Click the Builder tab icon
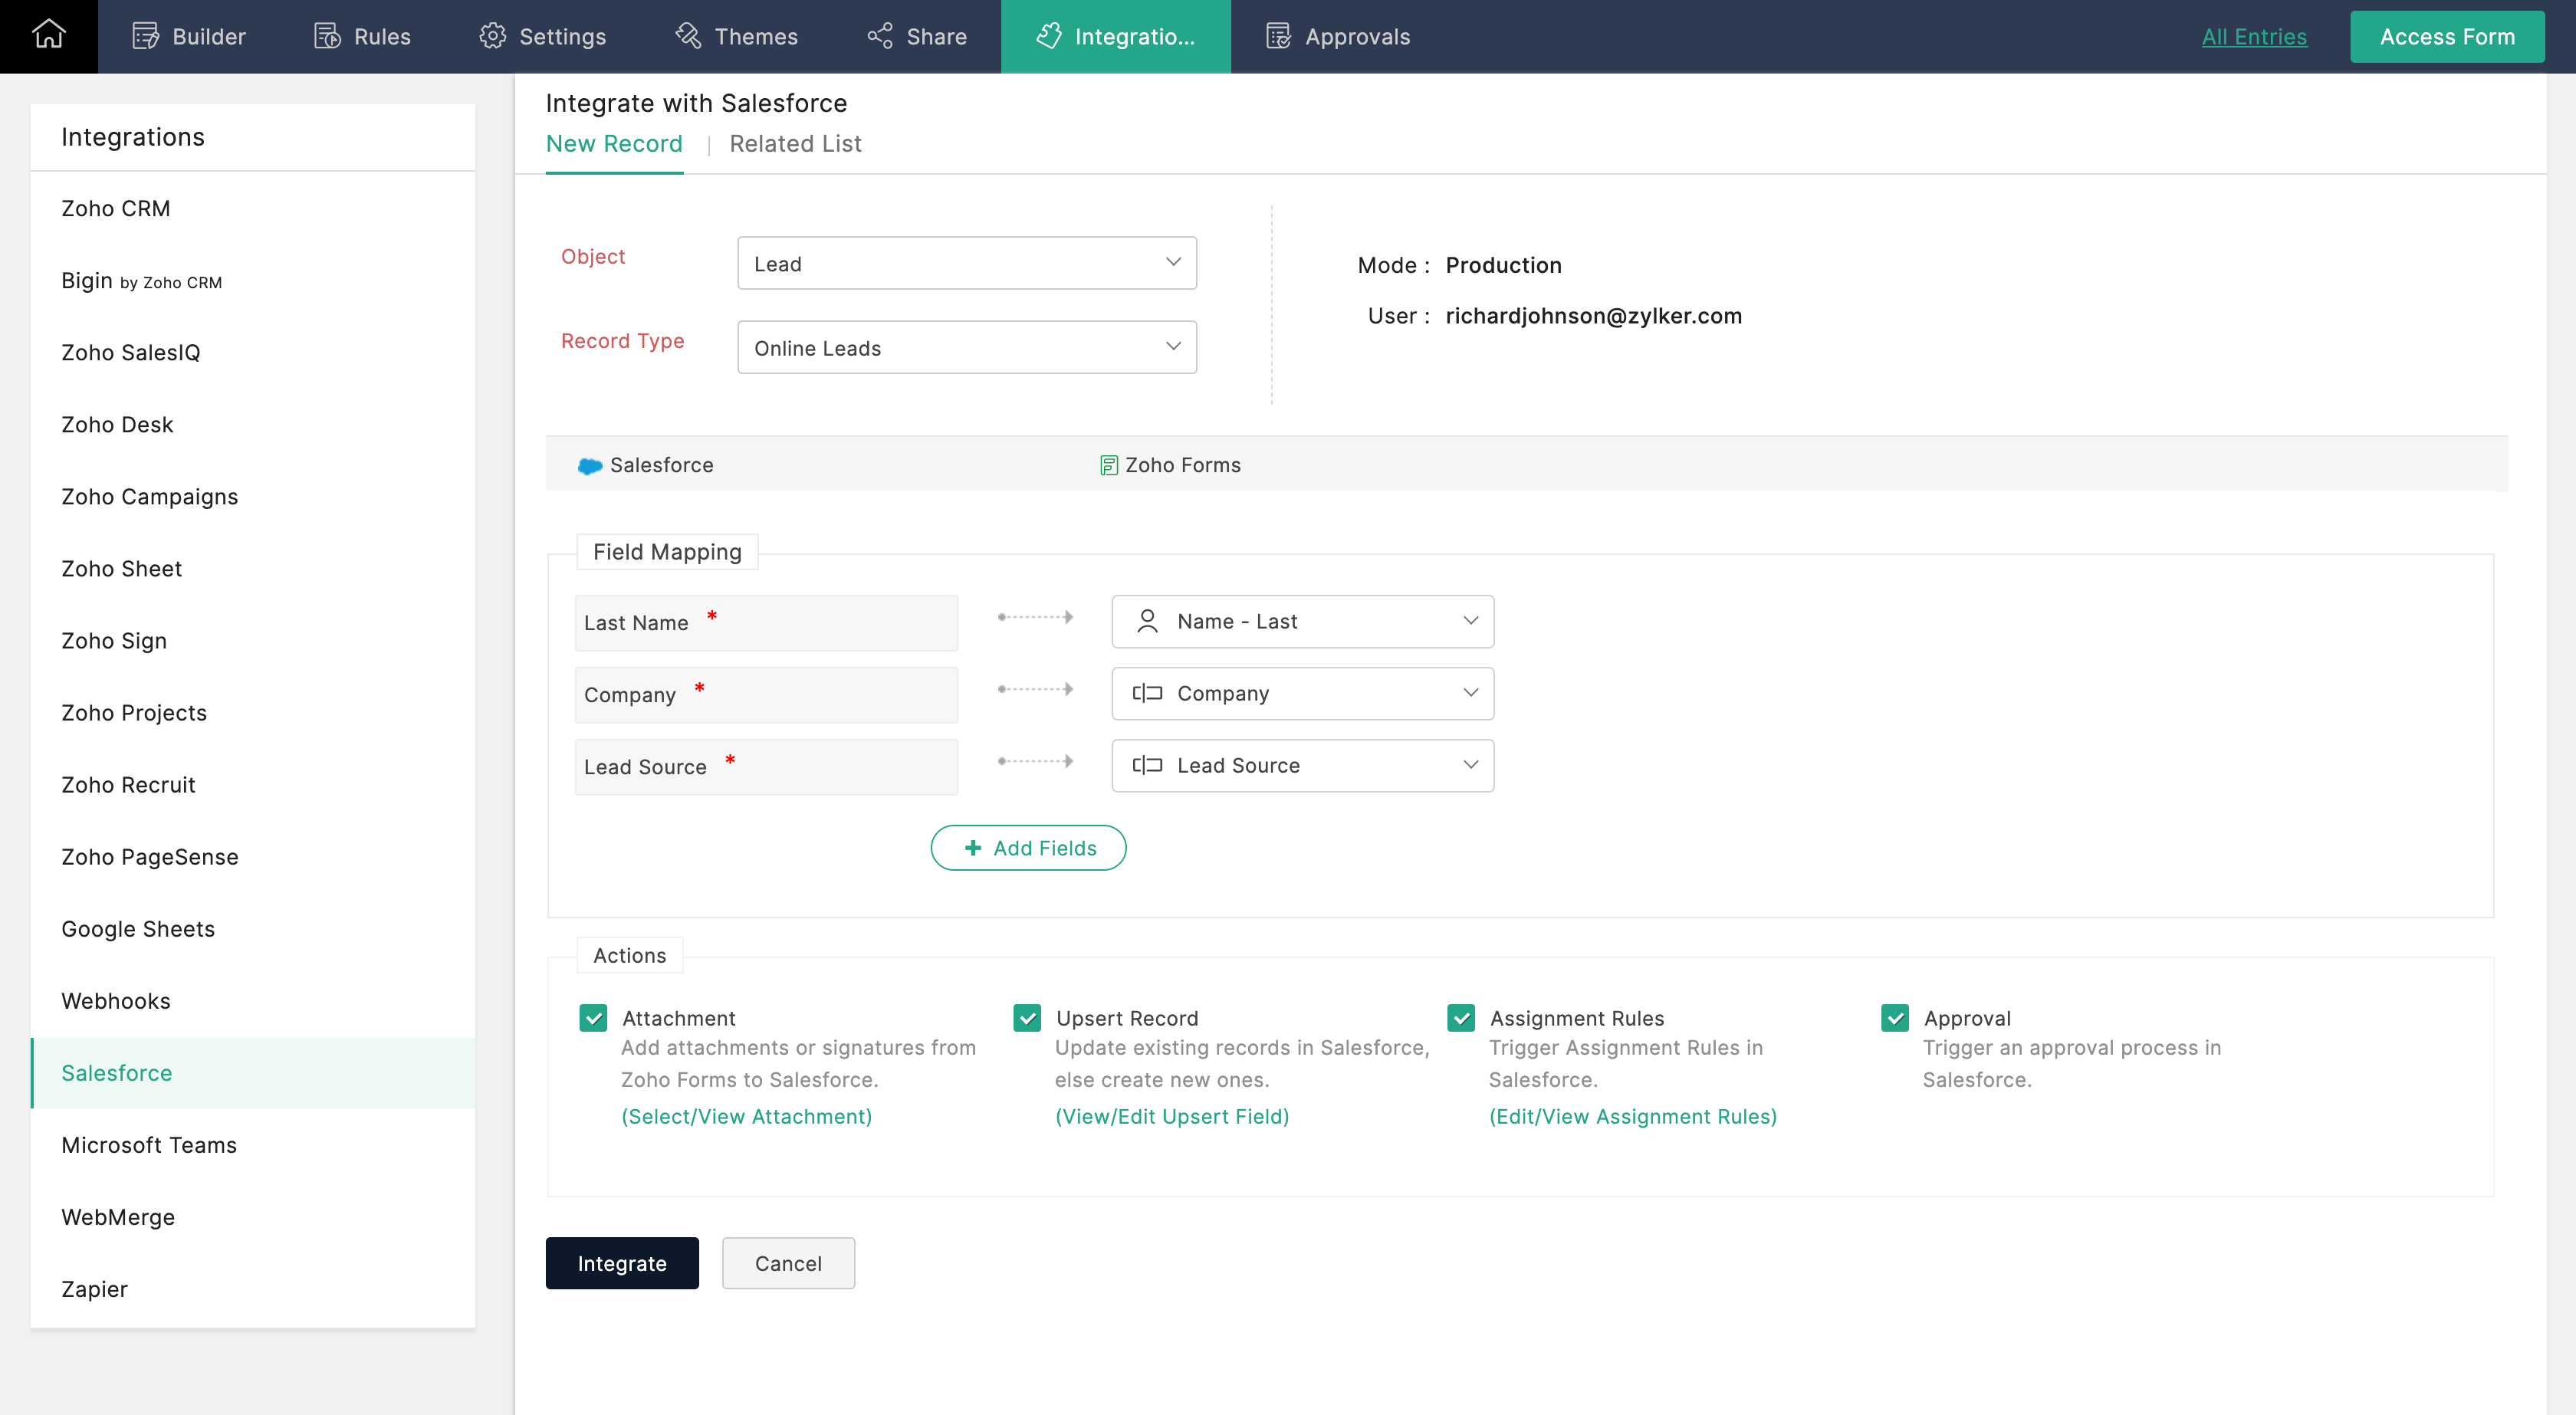This screenshot has width=2576, height=1415. coord(146,36)
